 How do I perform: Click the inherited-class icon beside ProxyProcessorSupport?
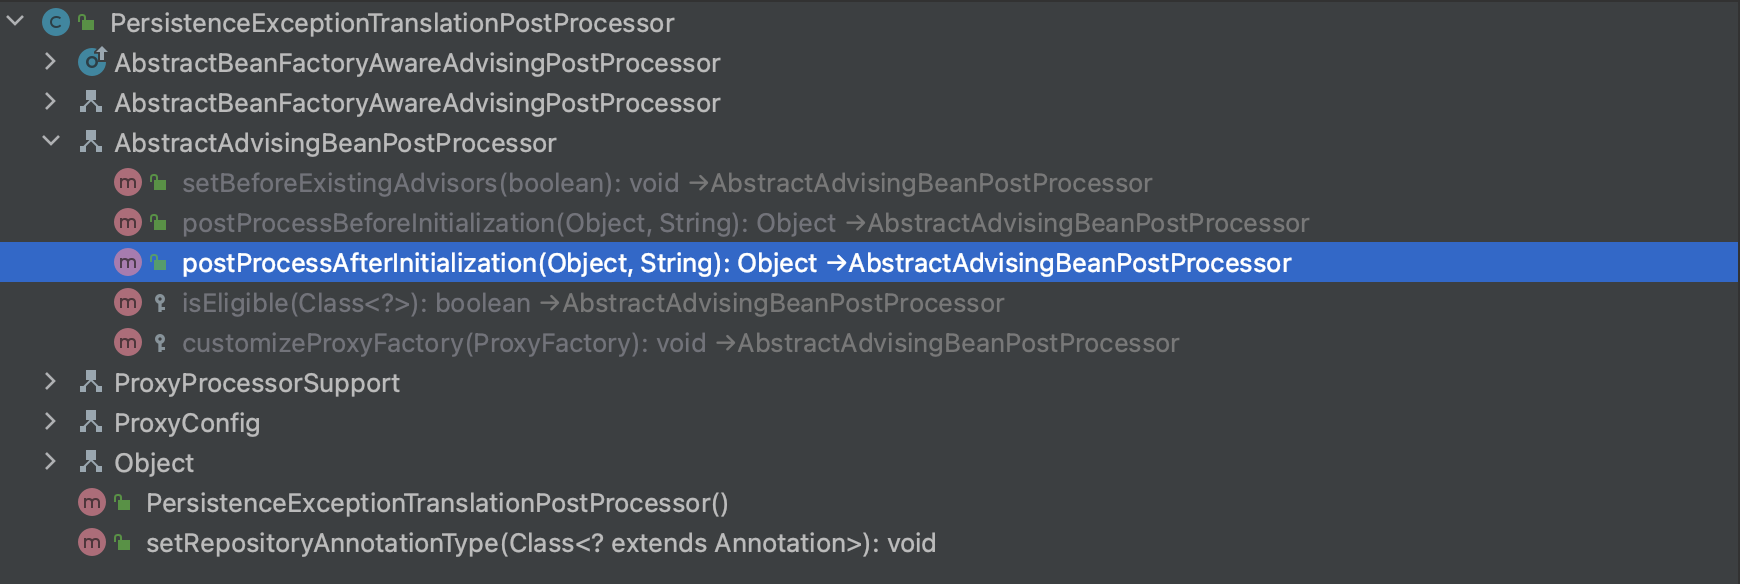click(91, 382)
